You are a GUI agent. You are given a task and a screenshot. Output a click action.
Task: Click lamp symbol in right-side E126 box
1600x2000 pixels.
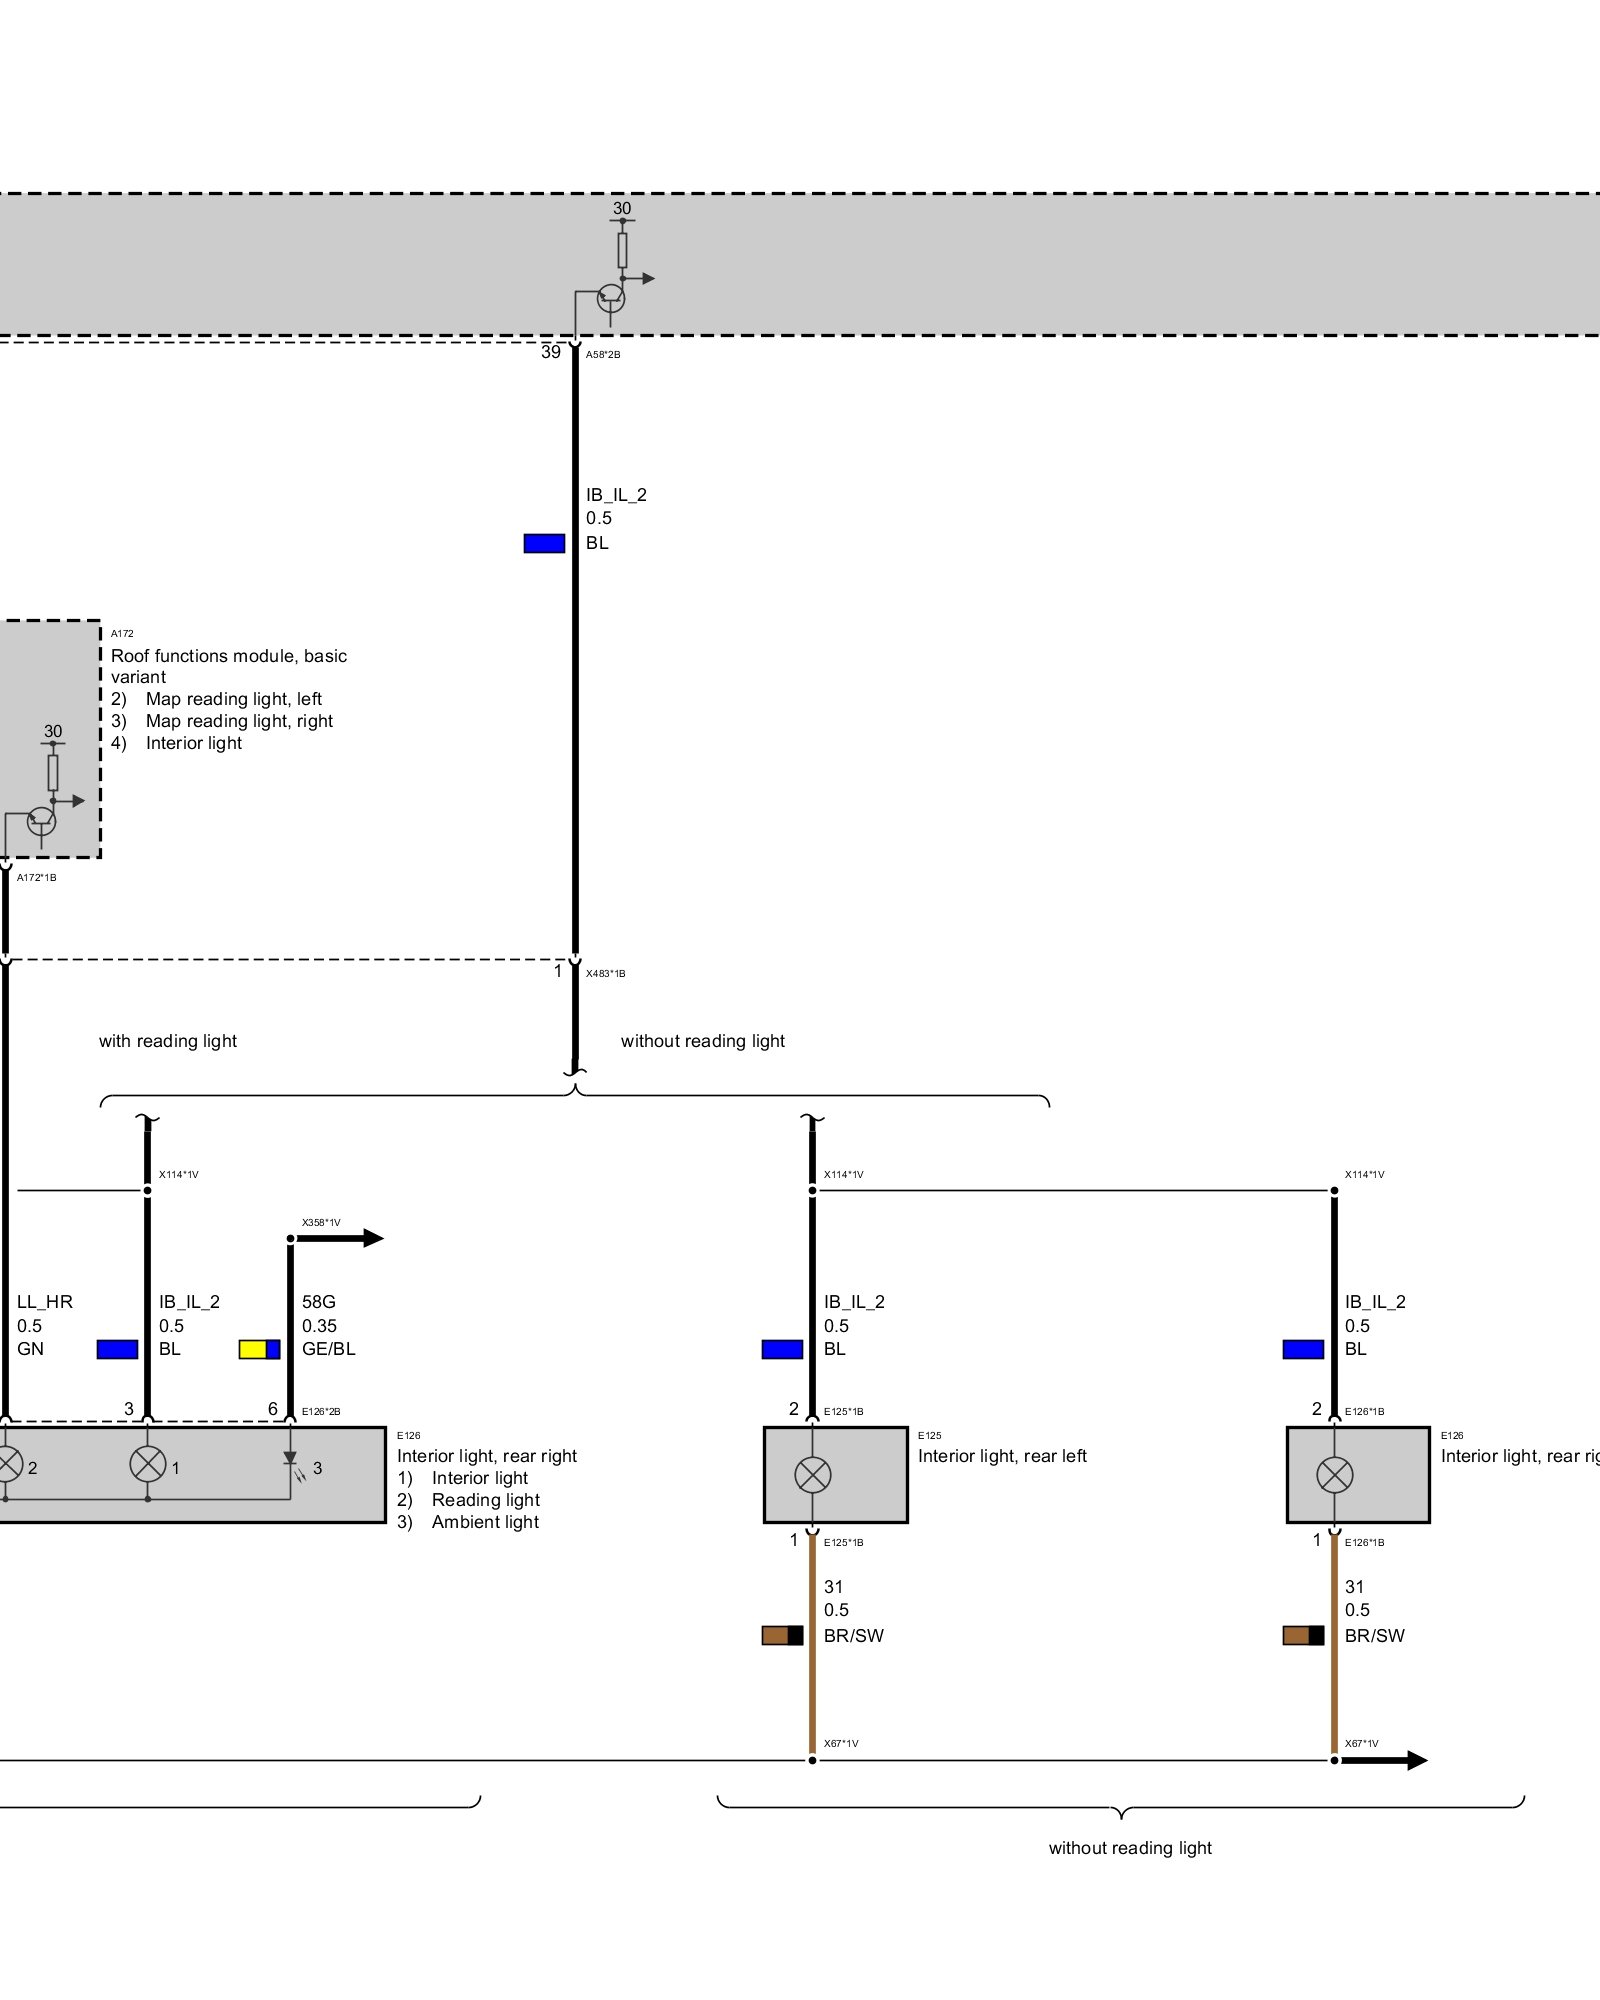point(1334,1474)
